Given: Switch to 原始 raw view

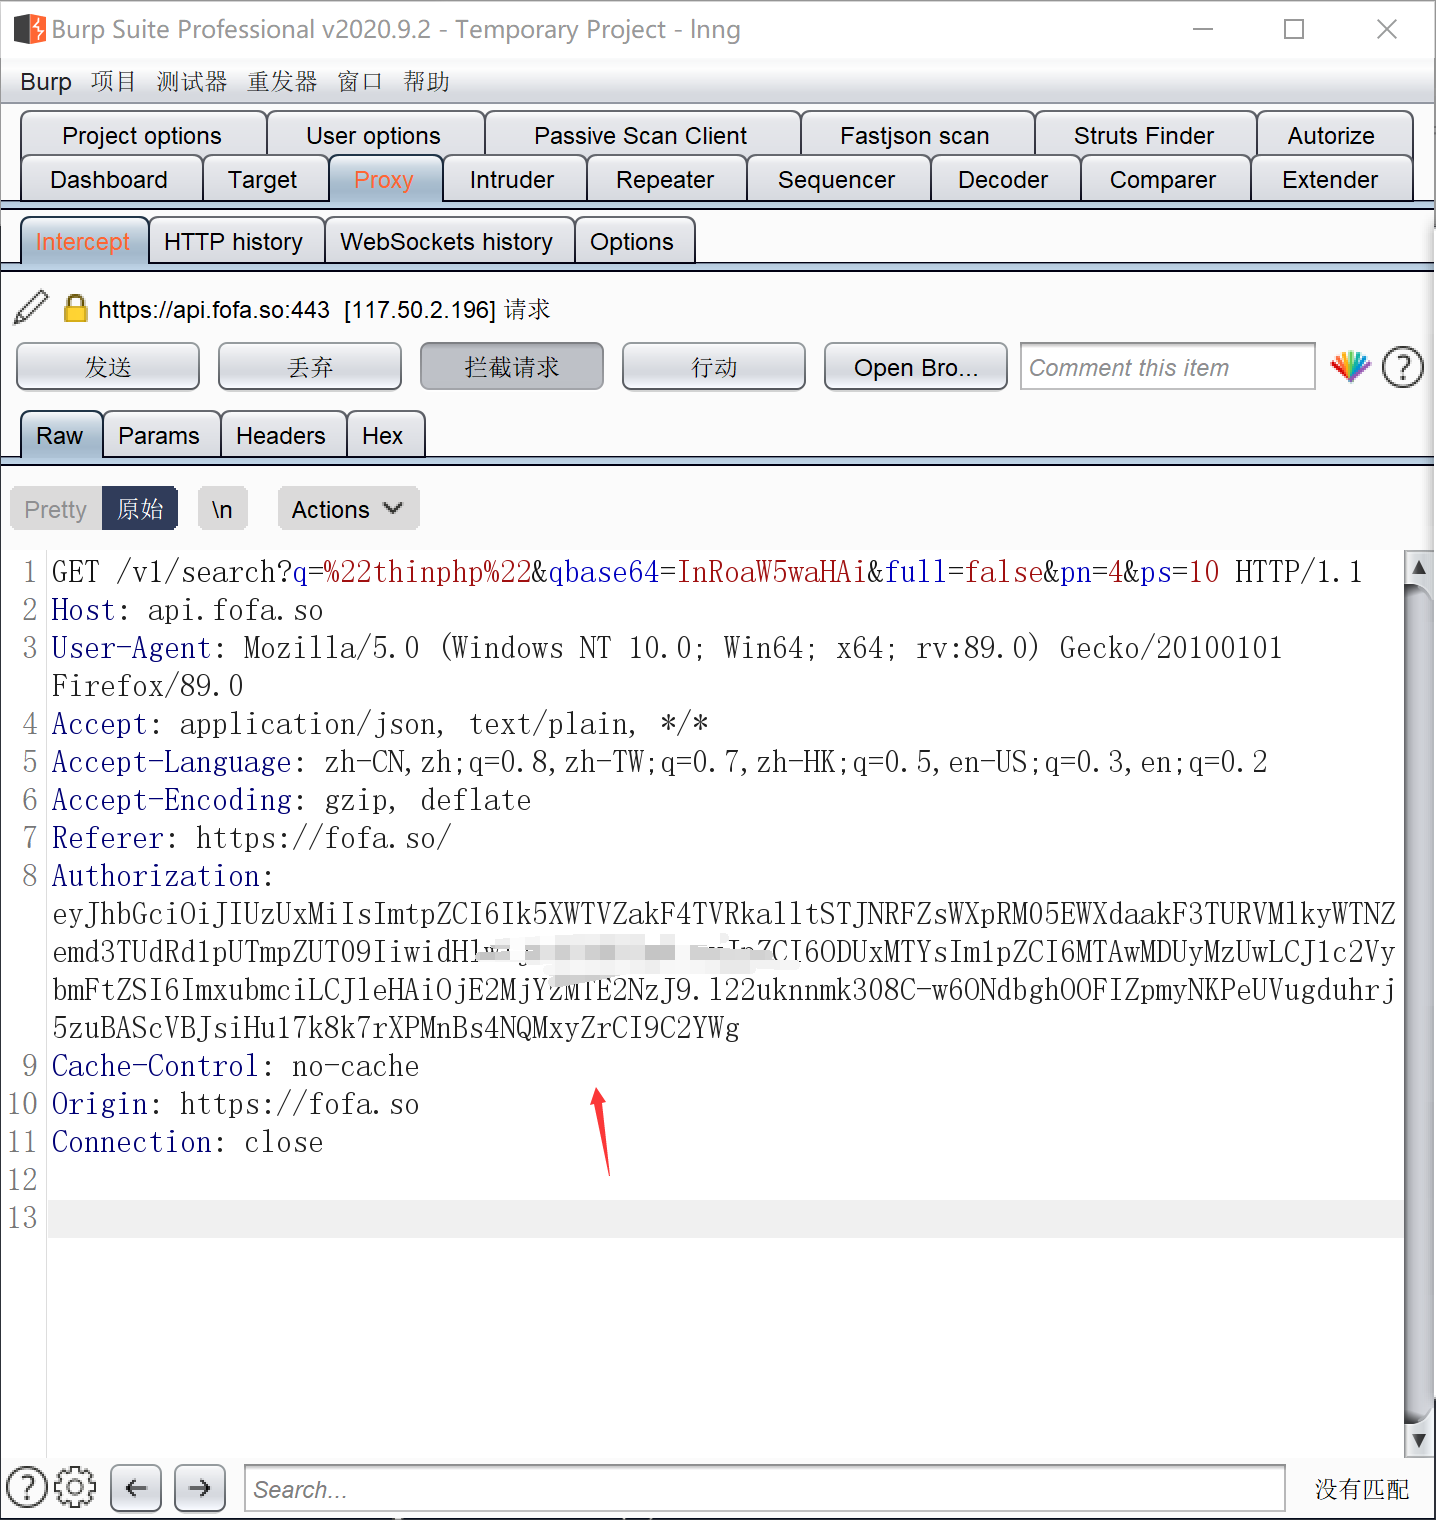Looking at the screenshot, I should pyautogui.click(x=140, y=509).
